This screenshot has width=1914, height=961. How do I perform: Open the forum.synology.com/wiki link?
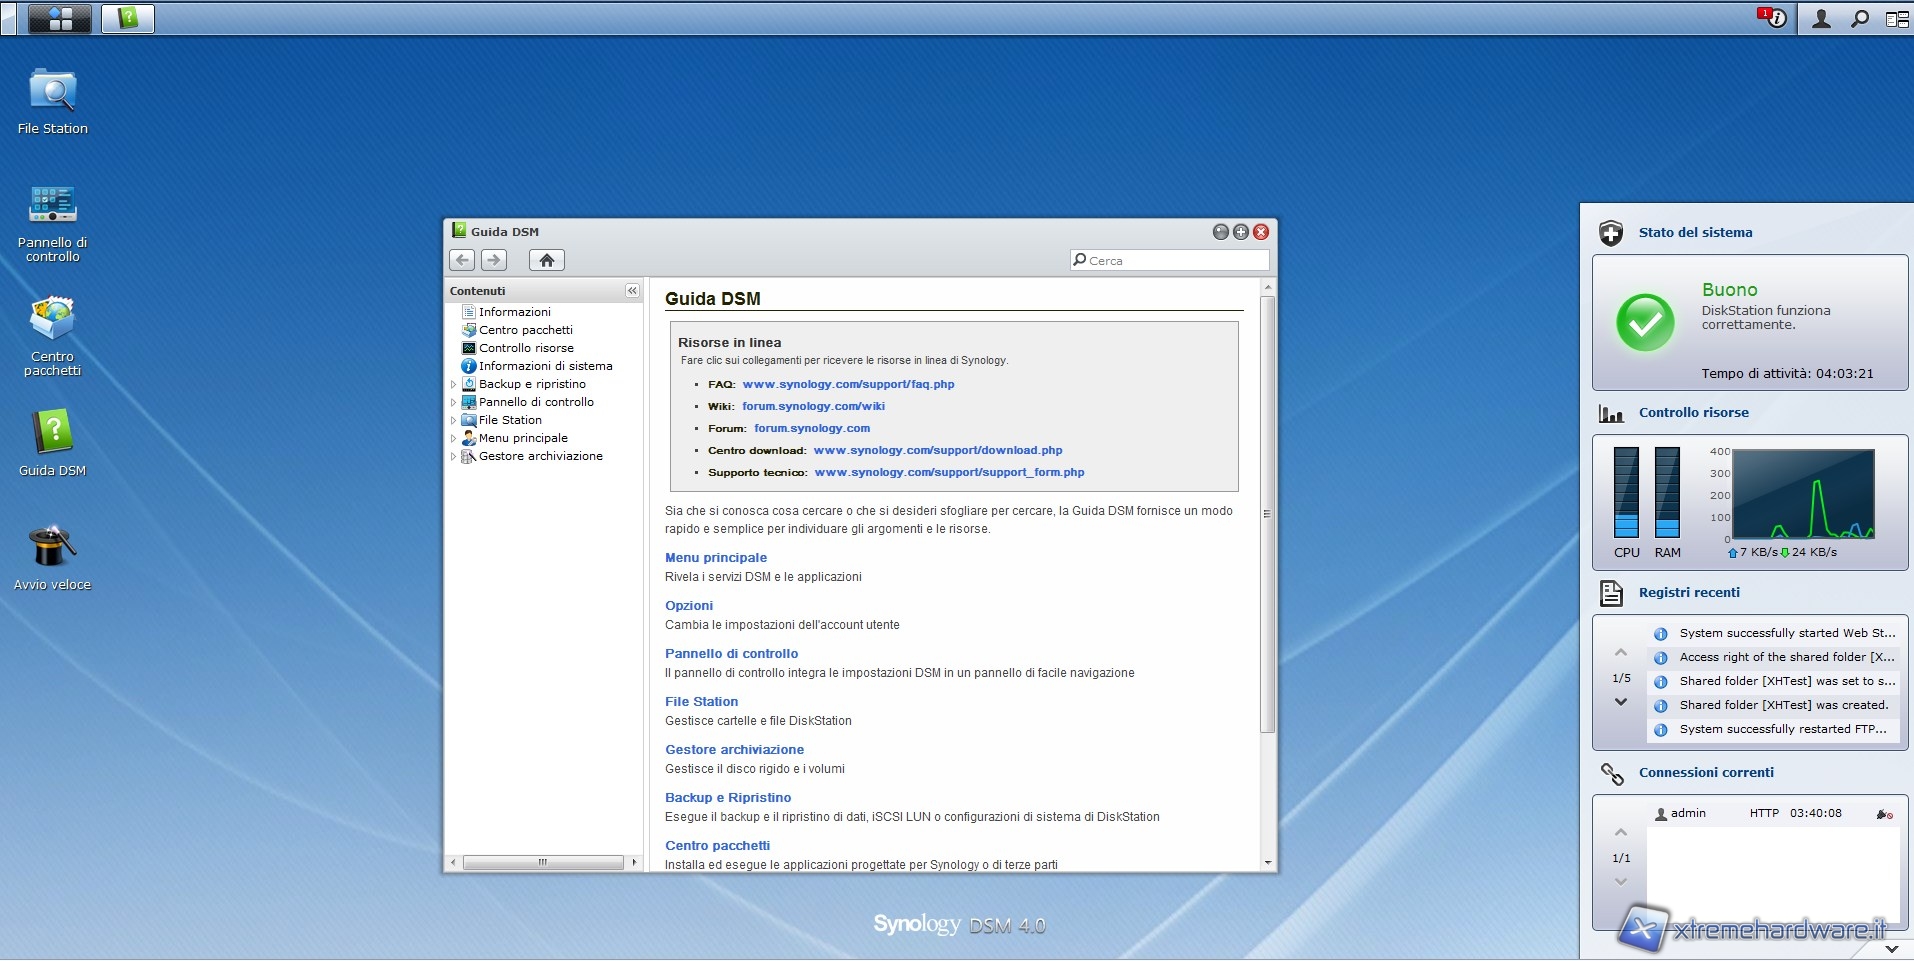[x=813, y=406]
